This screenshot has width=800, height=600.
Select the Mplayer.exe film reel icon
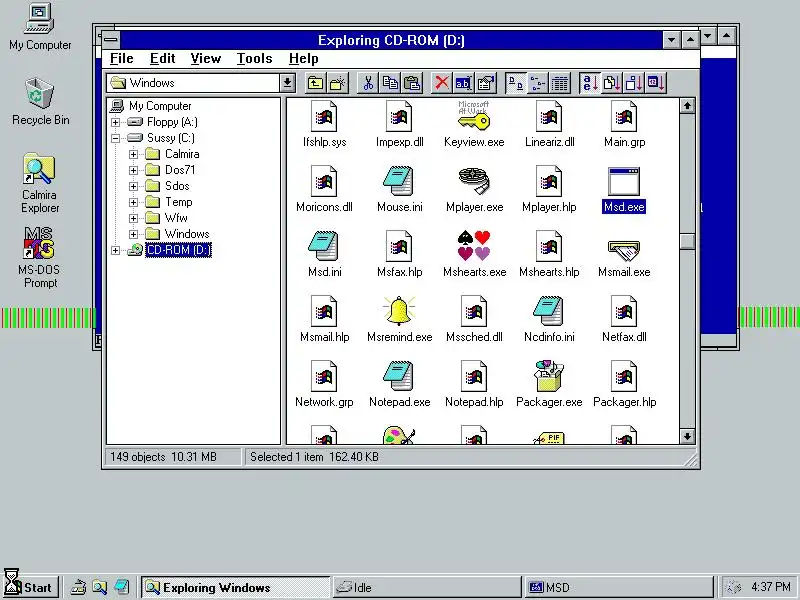[474, 189]
